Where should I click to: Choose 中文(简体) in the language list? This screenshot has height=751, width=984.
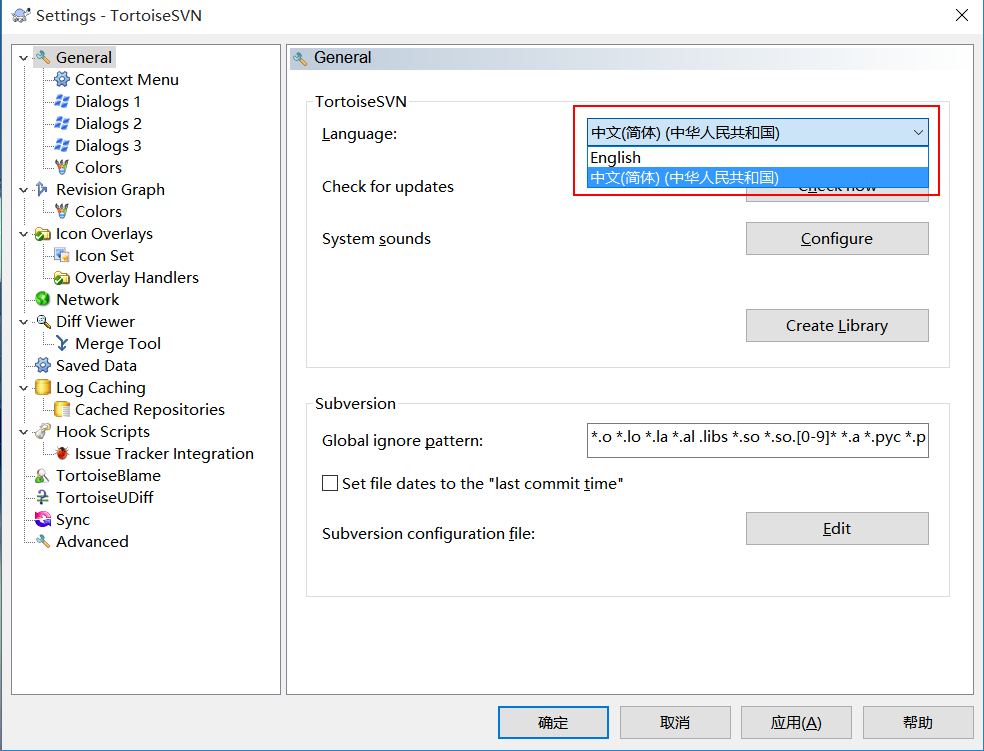757,178
